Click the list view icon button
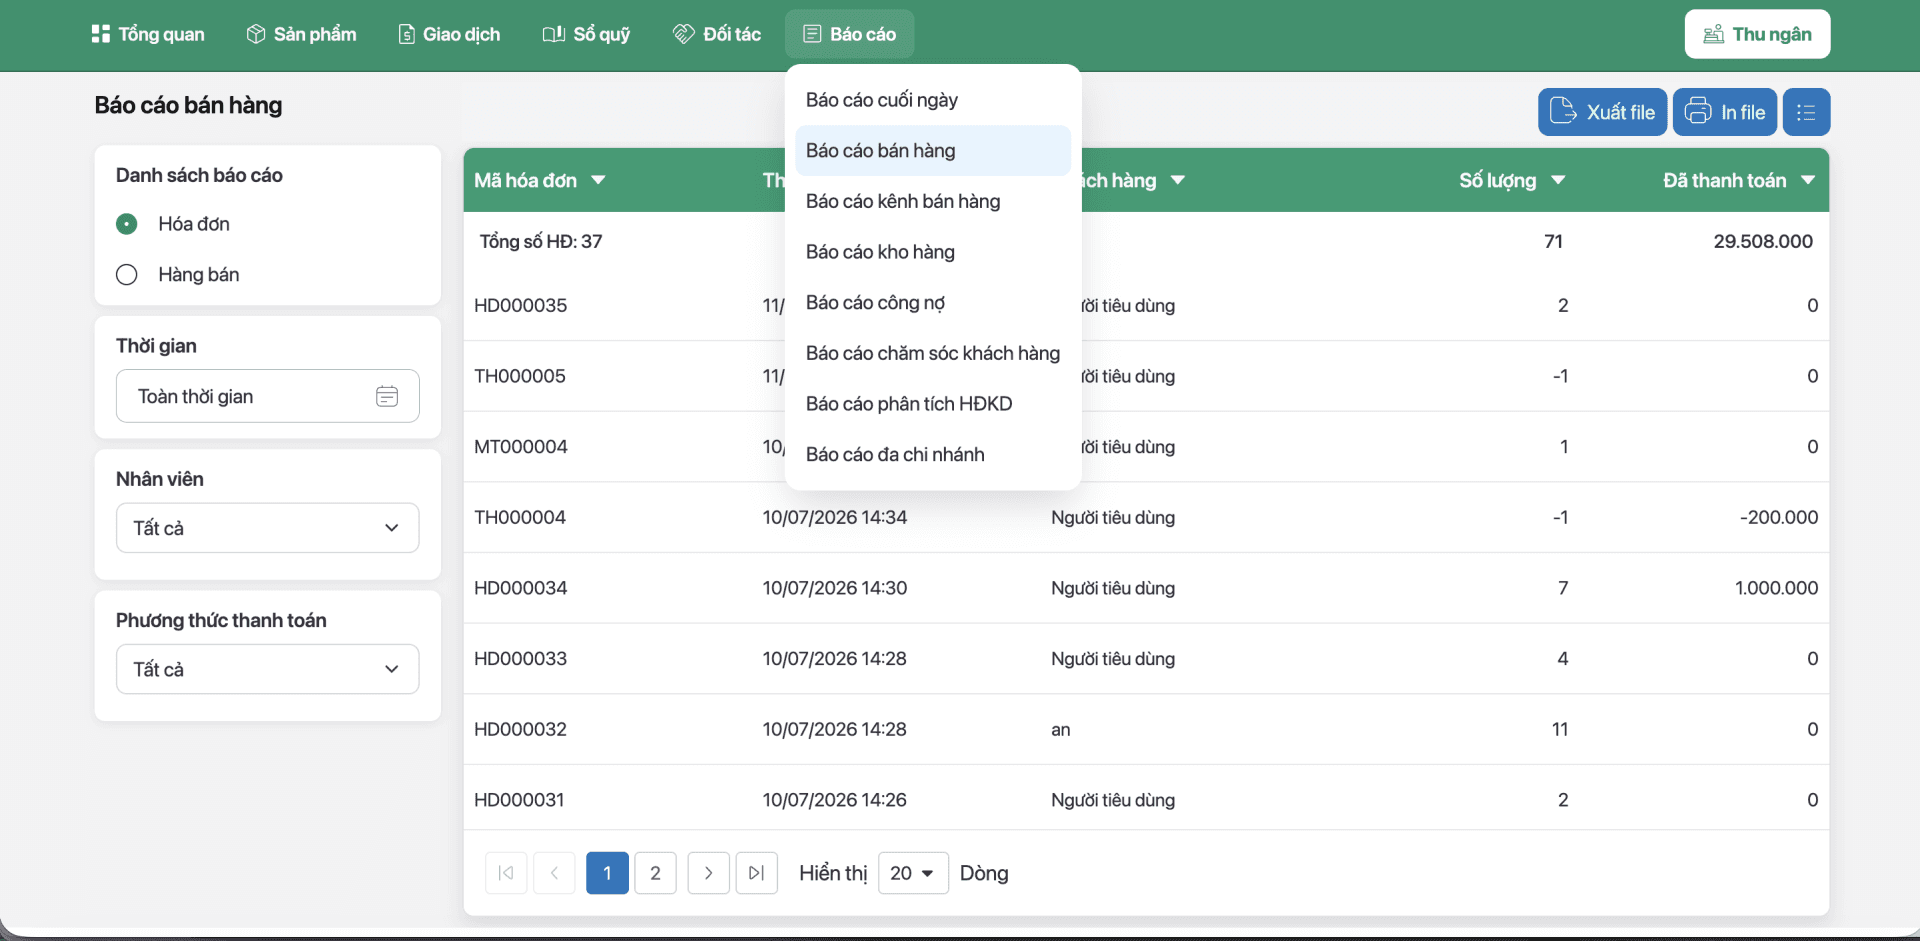Image resolution: width=1920 pixels, height=941 pixels. pos(1806,112)
